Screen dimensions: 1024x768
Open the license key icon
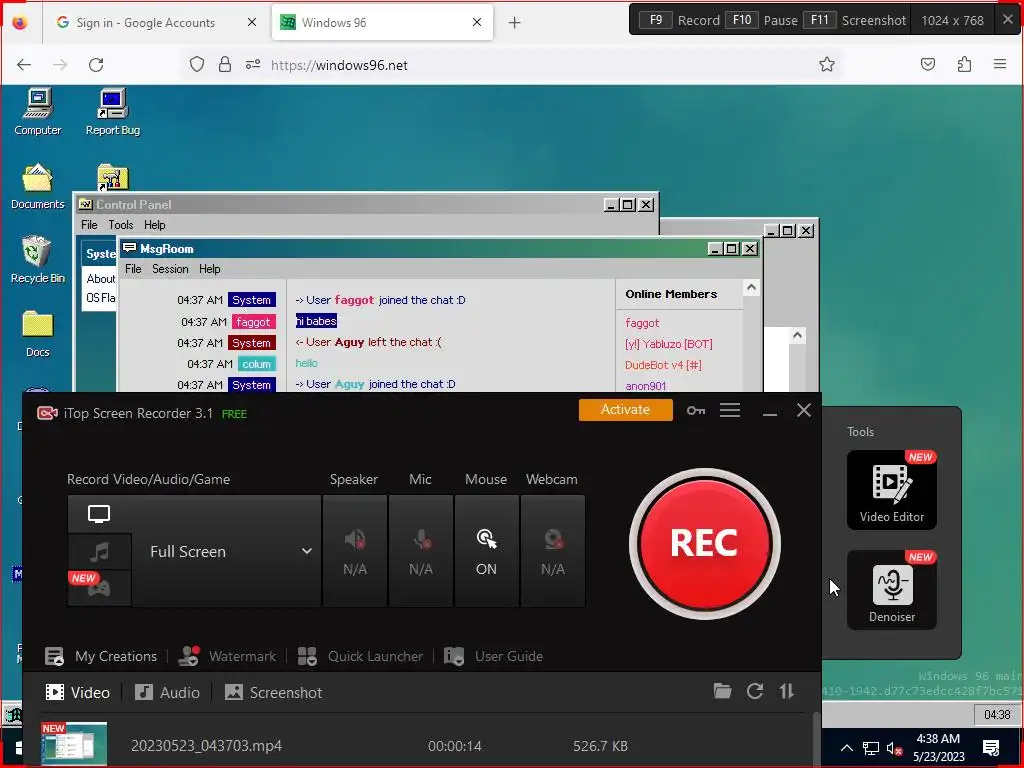click(696, 410)
